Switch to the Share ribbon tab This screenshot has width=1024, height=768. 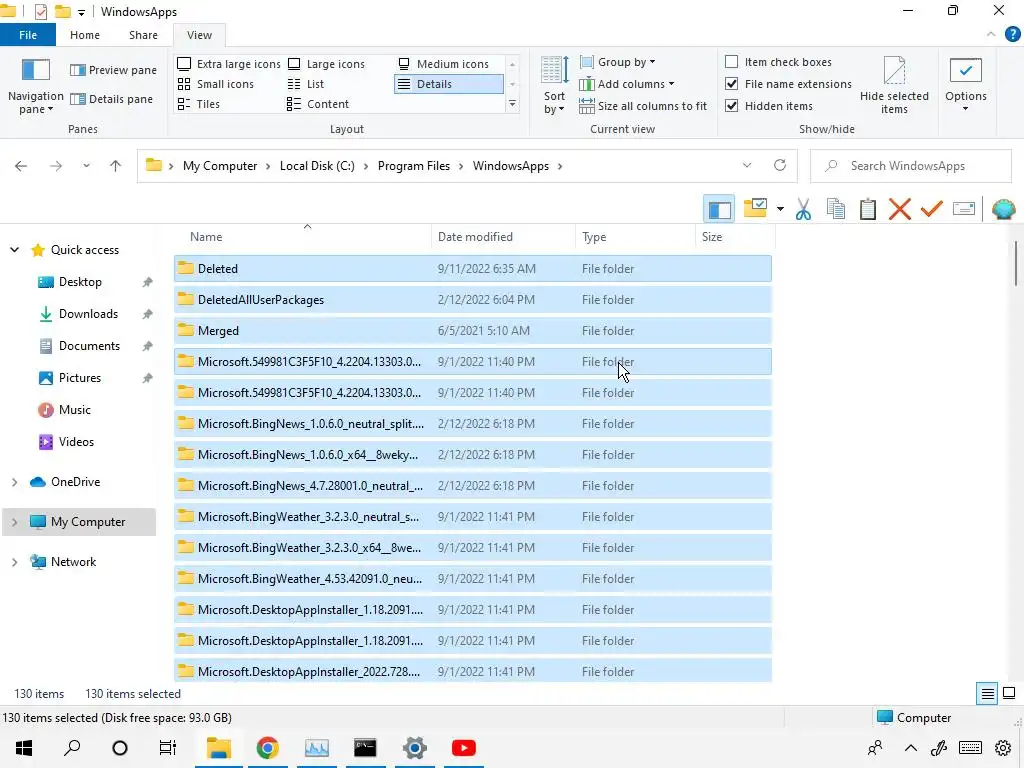[x=143, y=35]
